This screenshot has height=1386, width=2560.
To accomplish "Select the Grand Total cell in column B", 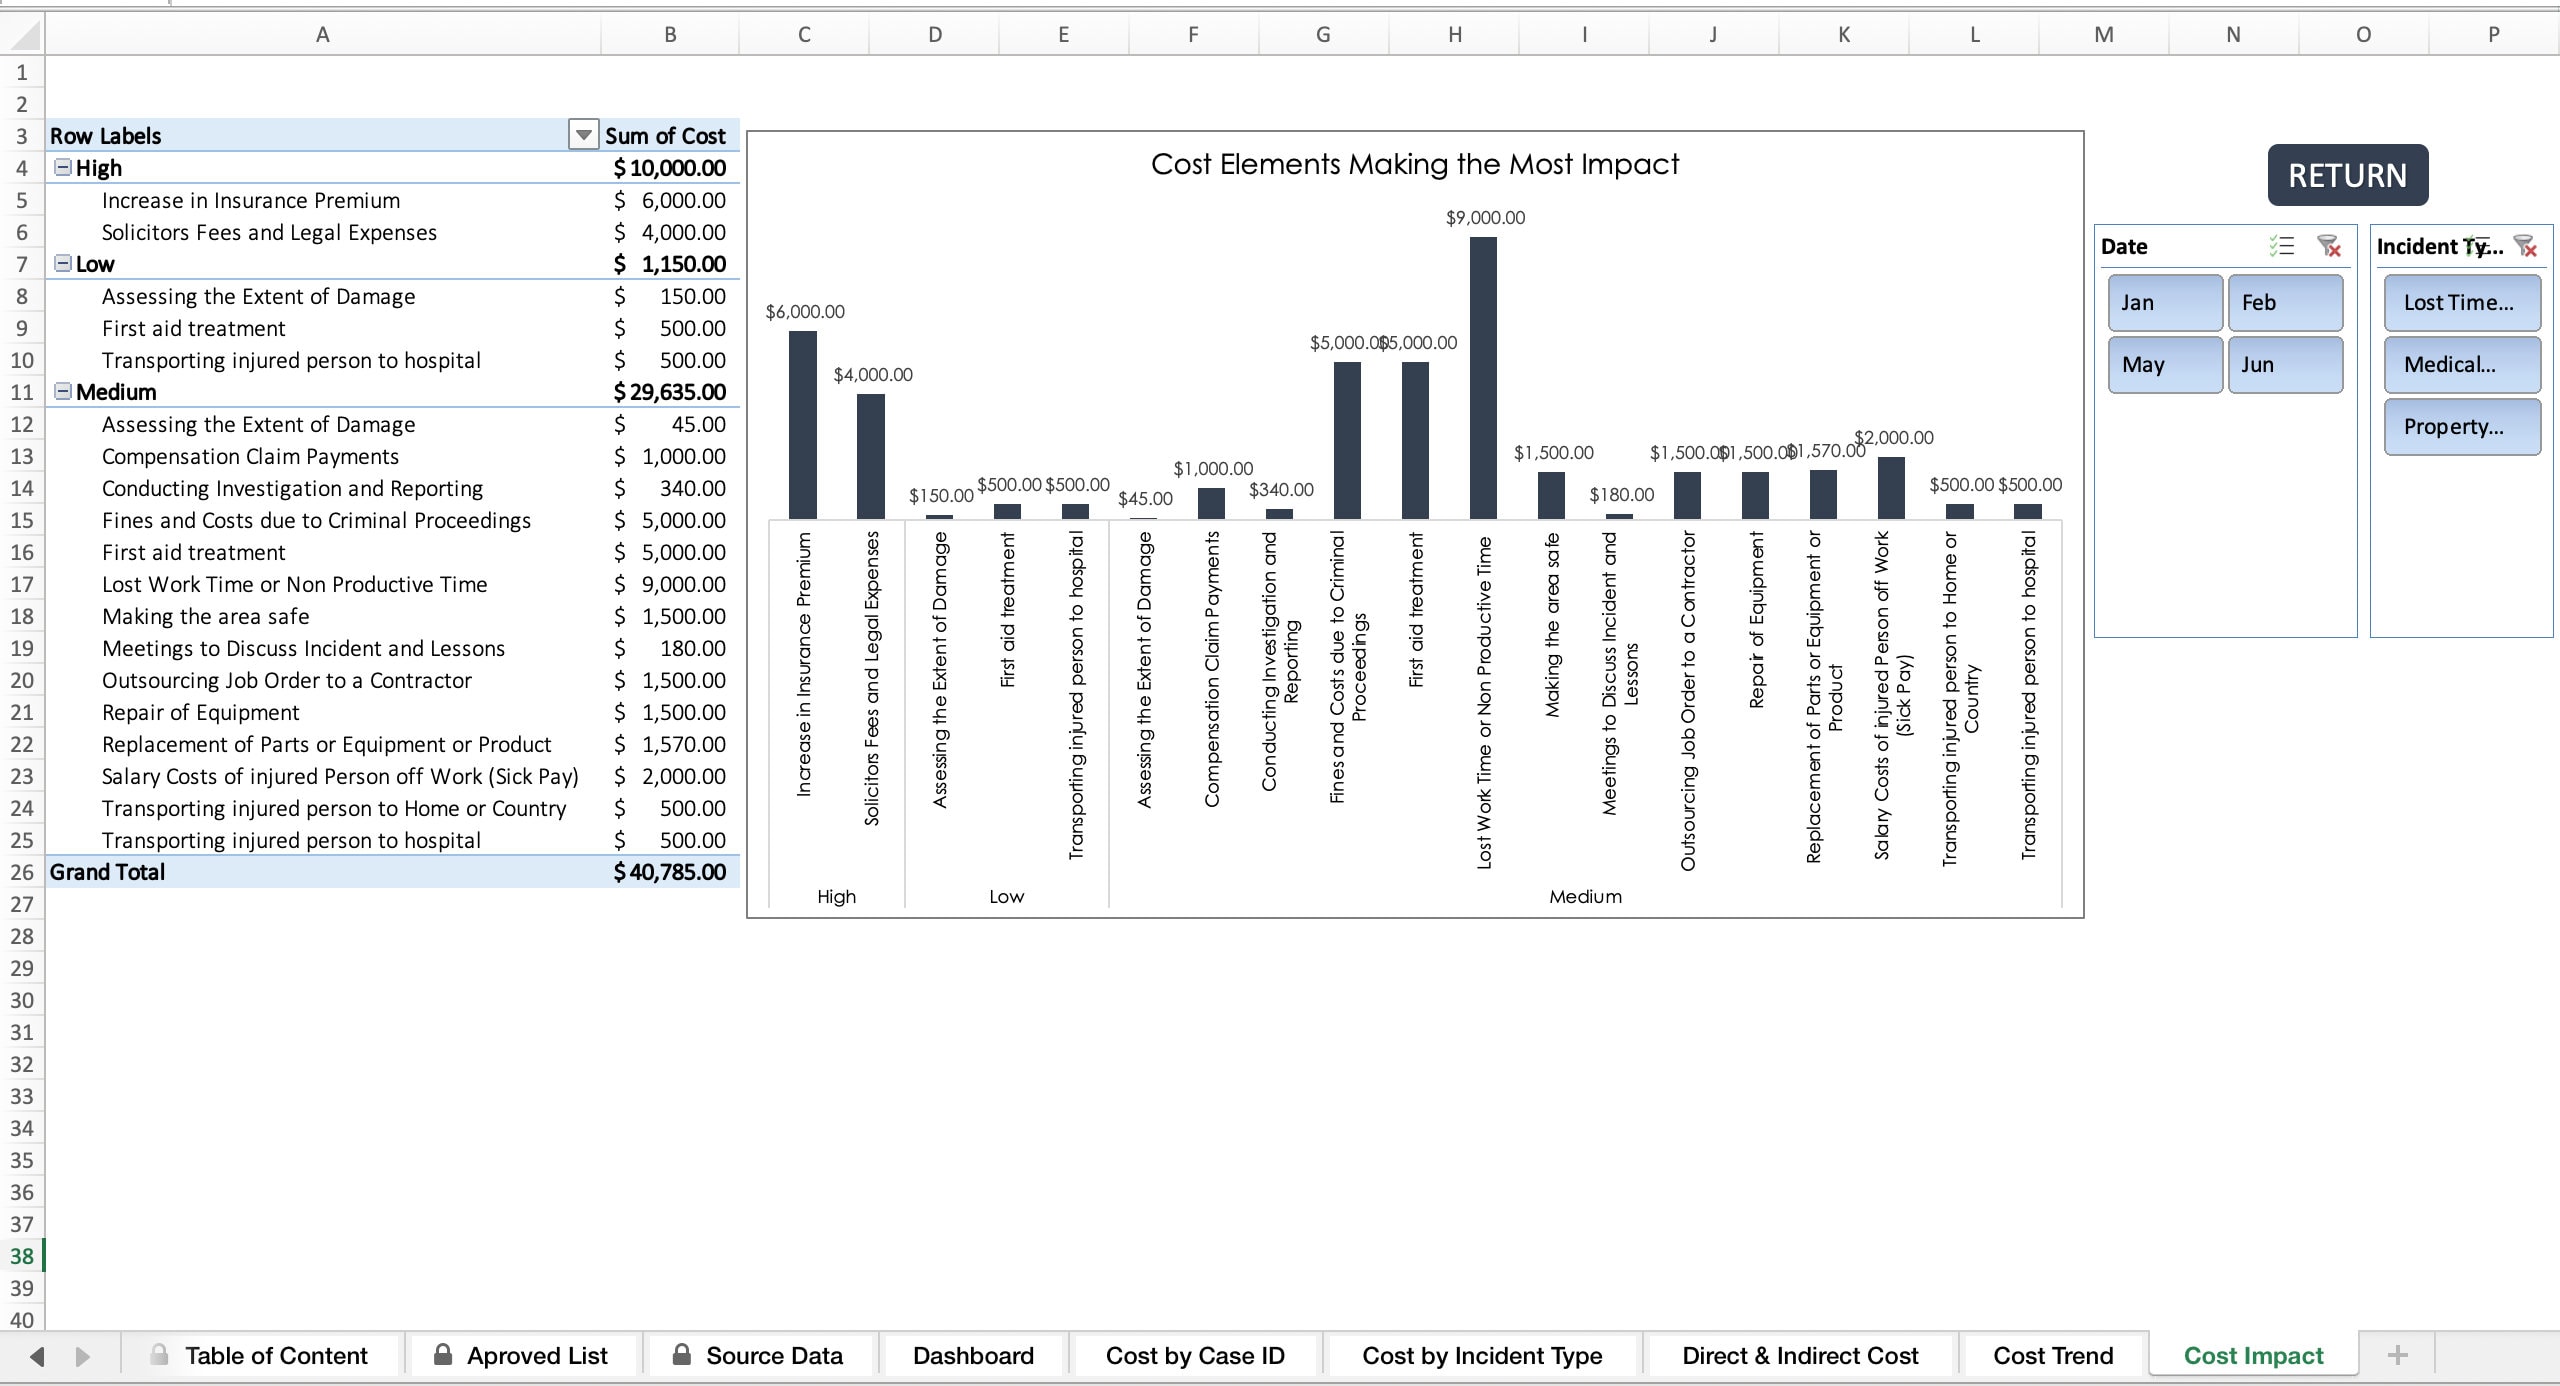I will (670, 871).
